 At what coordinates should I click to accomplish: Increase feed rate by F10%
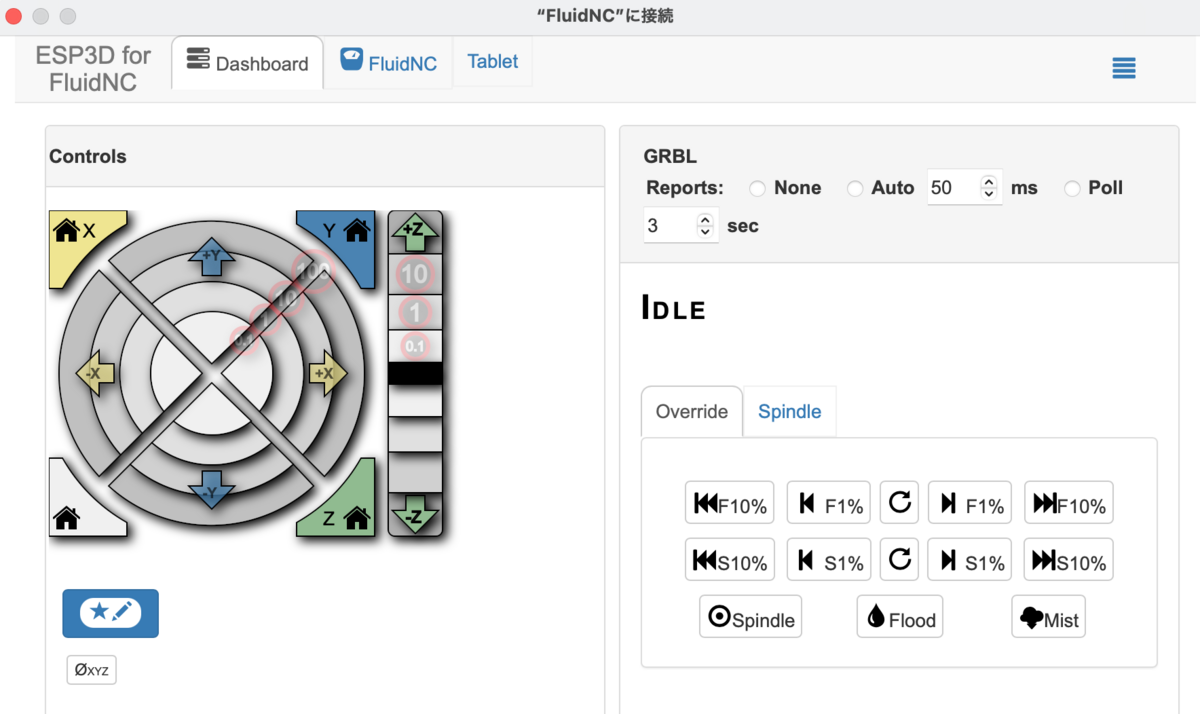[x=1069, y=503]
